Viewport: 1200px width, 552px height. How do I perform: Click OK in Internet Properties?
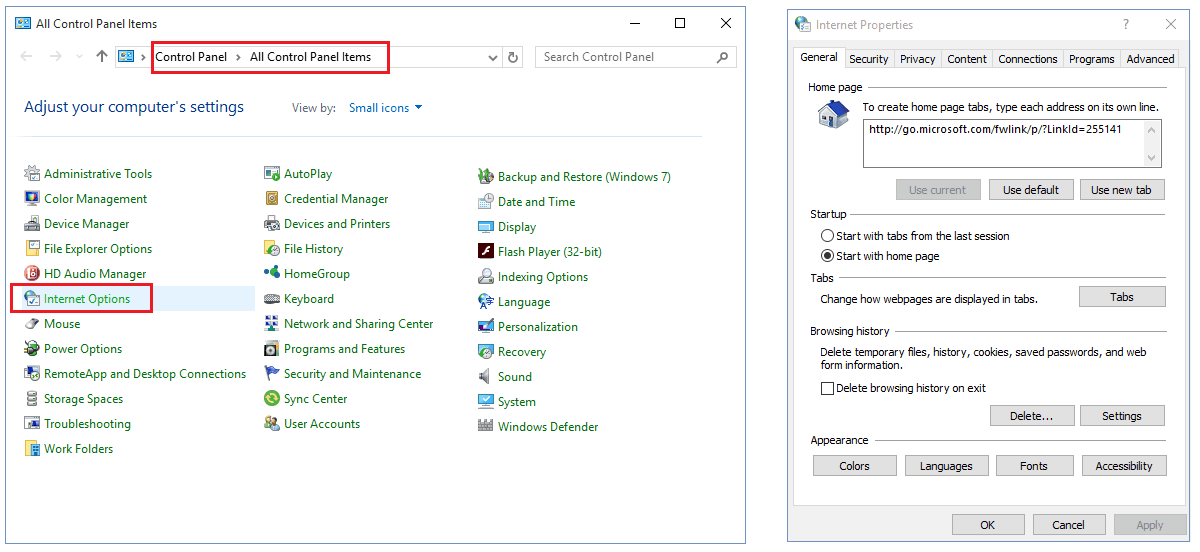coord(988,525)
